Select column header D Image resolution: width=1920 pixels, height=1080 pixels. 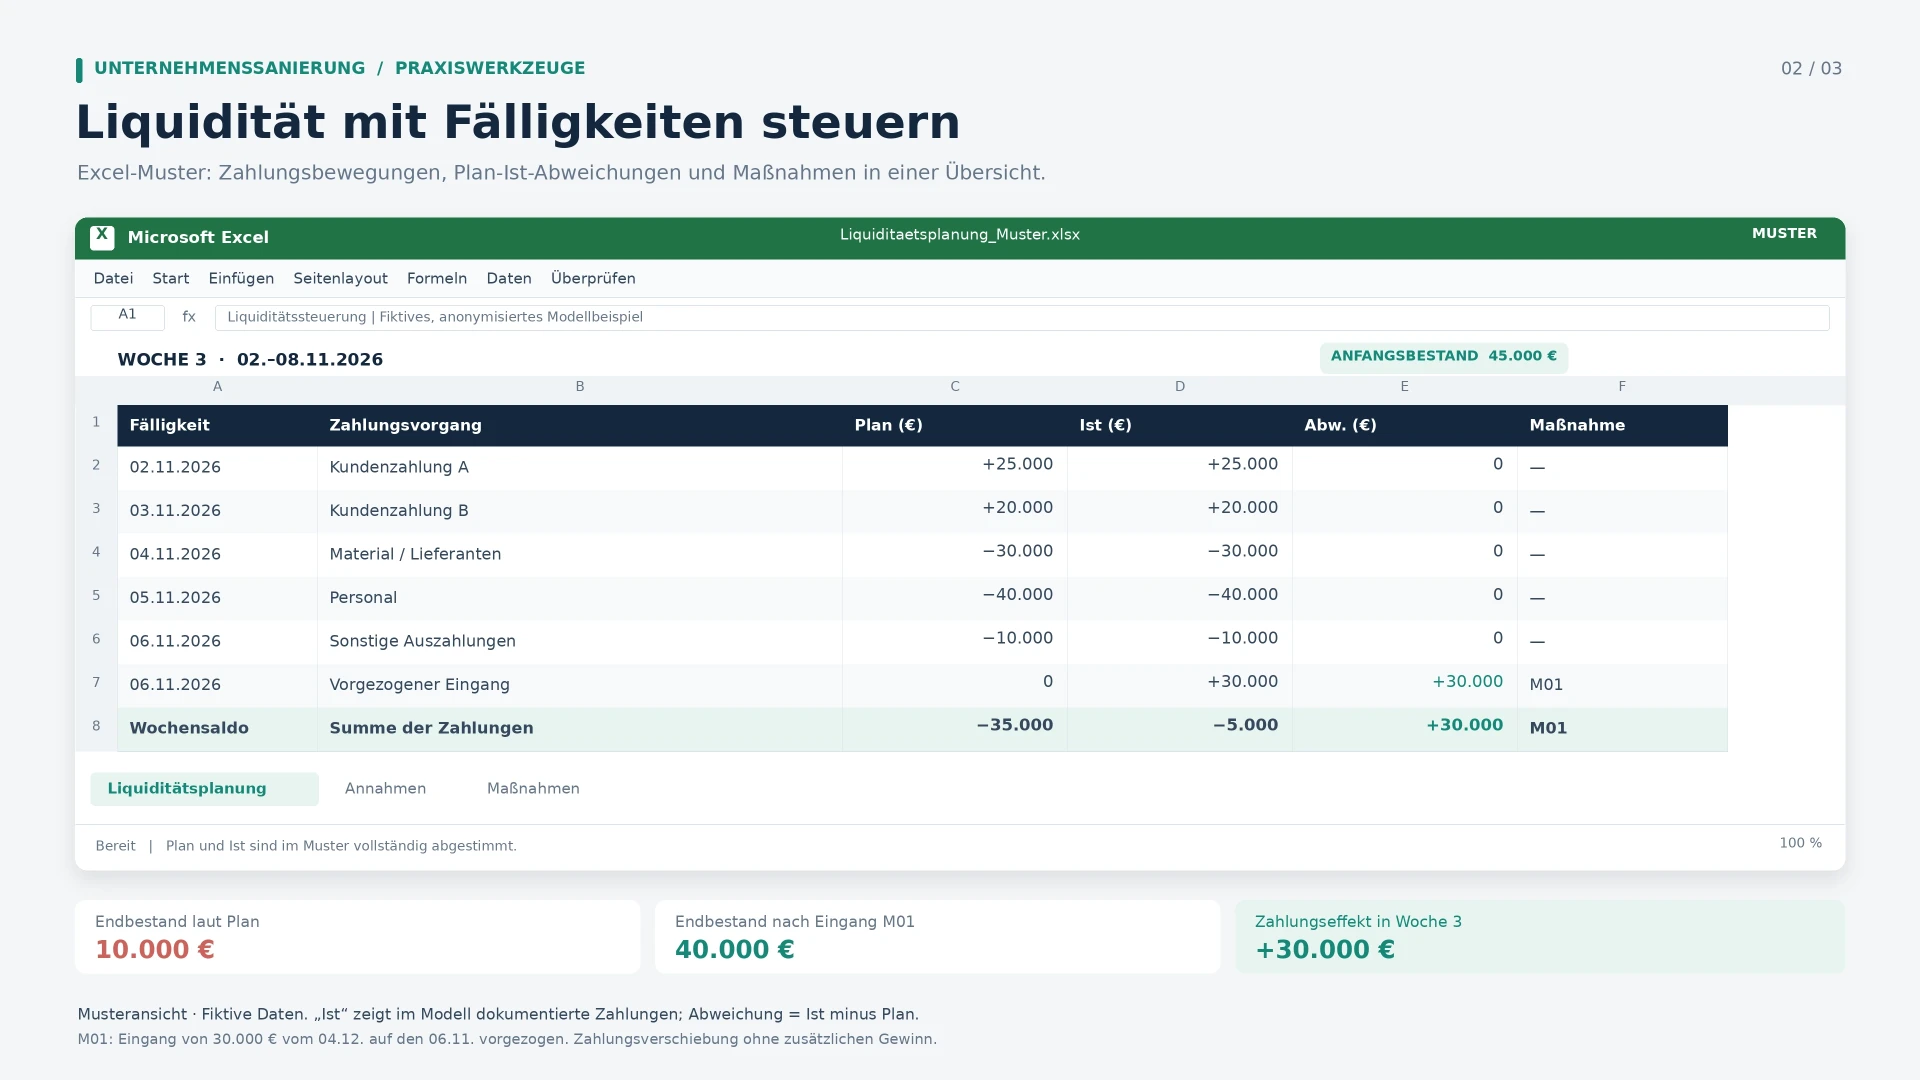pyautogui.click(x=1180, y=386)
